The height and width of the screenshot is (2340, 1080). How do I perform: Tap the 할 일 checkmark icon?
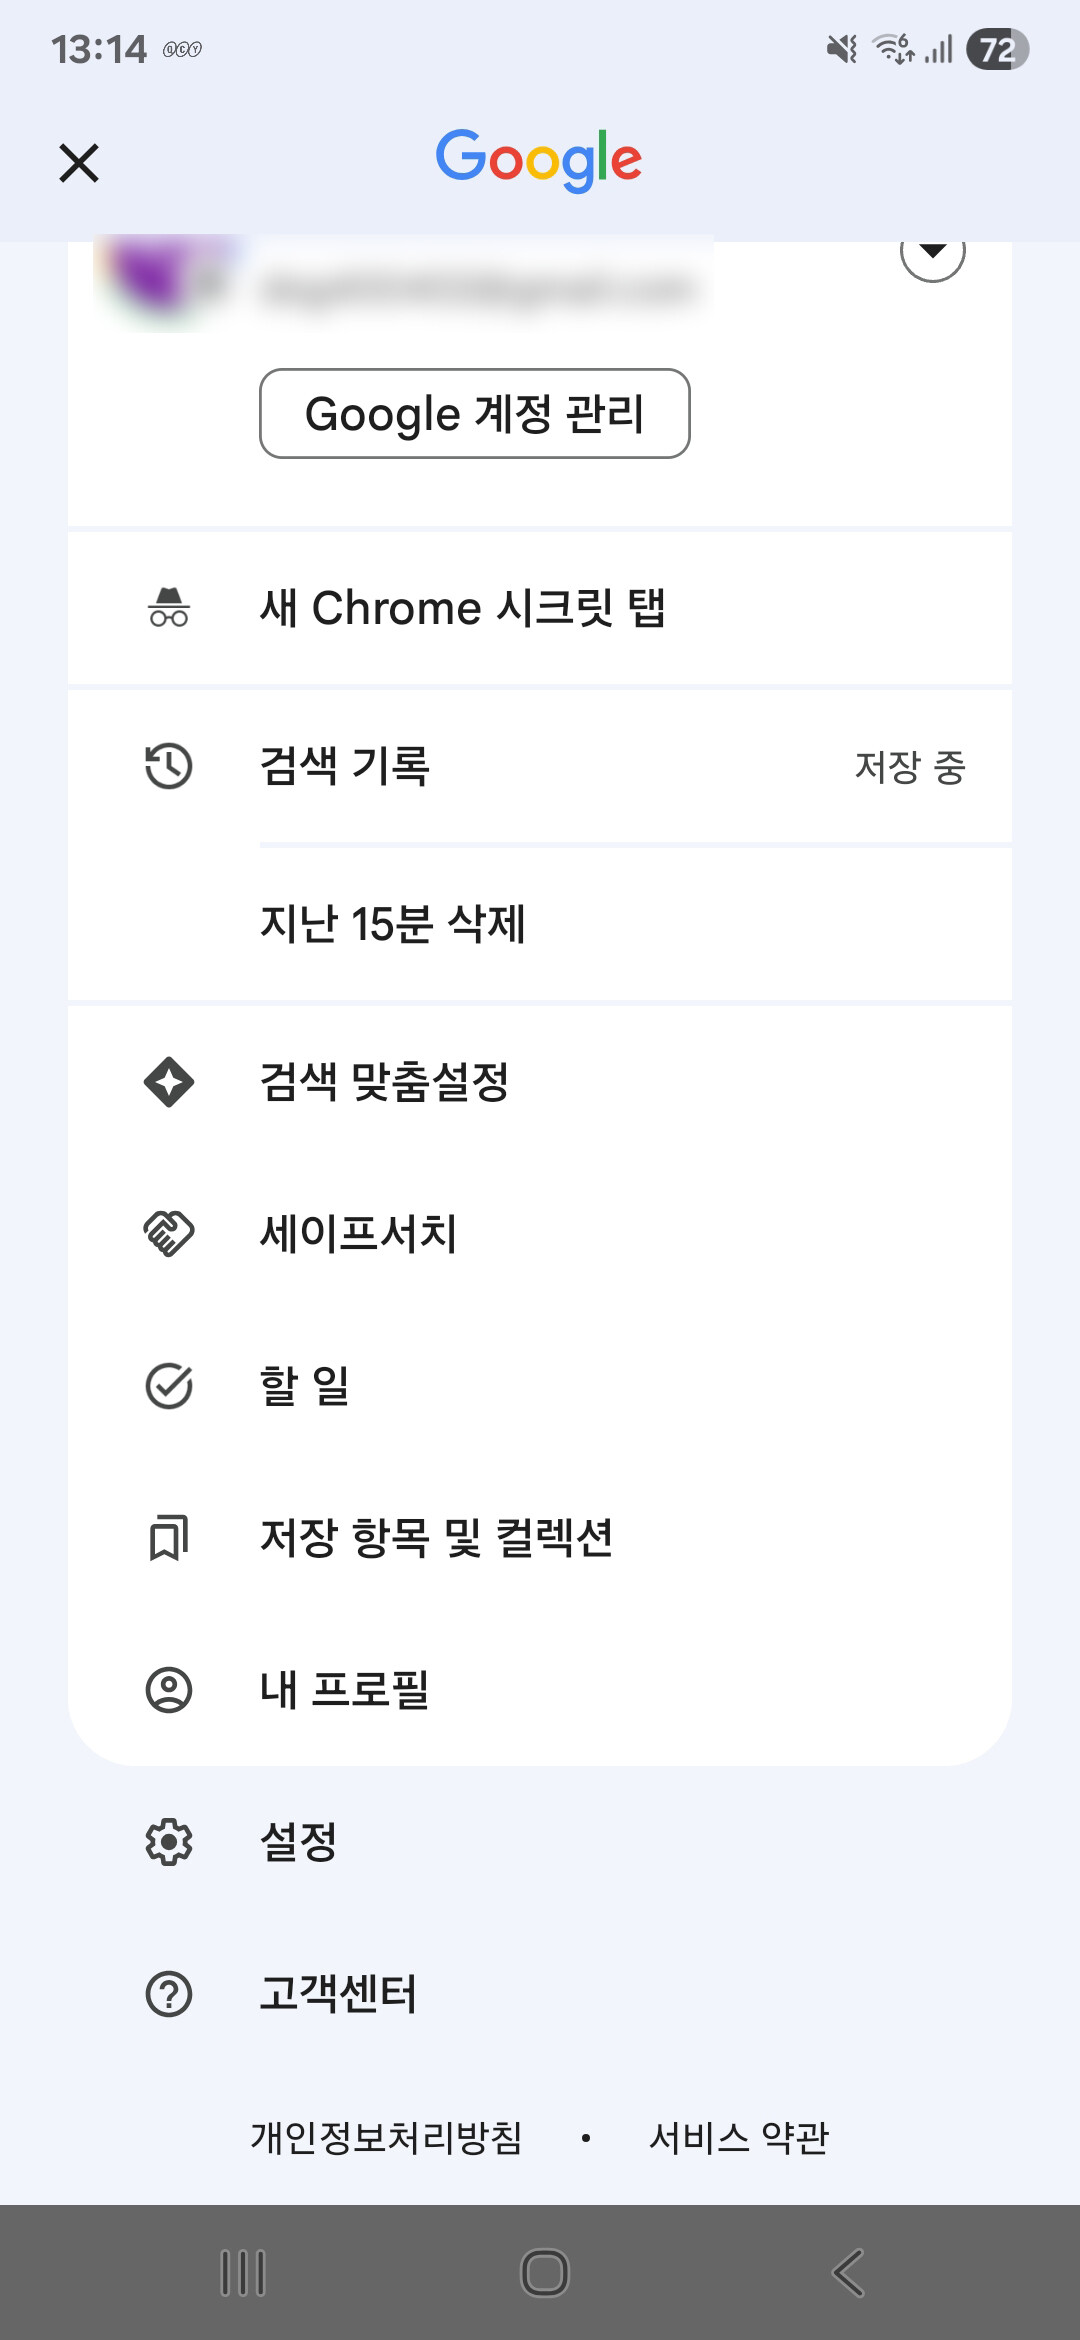pos(169,1386)
